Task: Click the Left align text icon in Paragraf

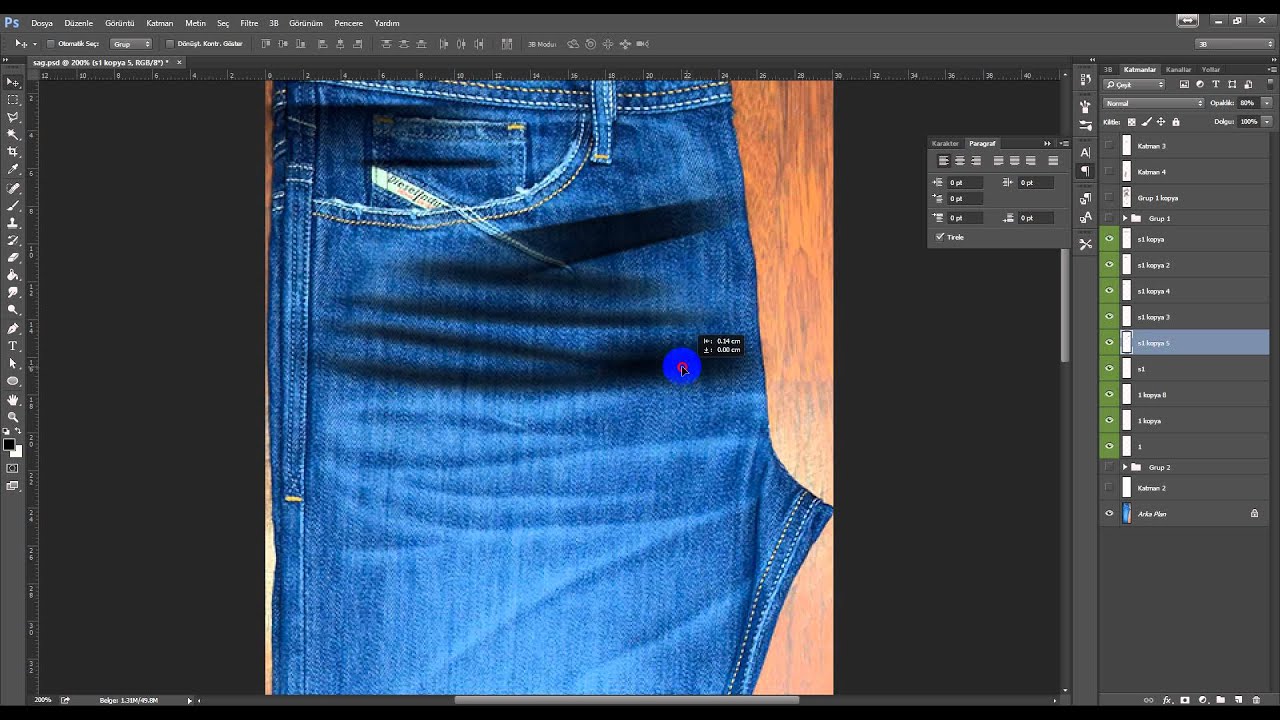Action: [x=943, y=161]
